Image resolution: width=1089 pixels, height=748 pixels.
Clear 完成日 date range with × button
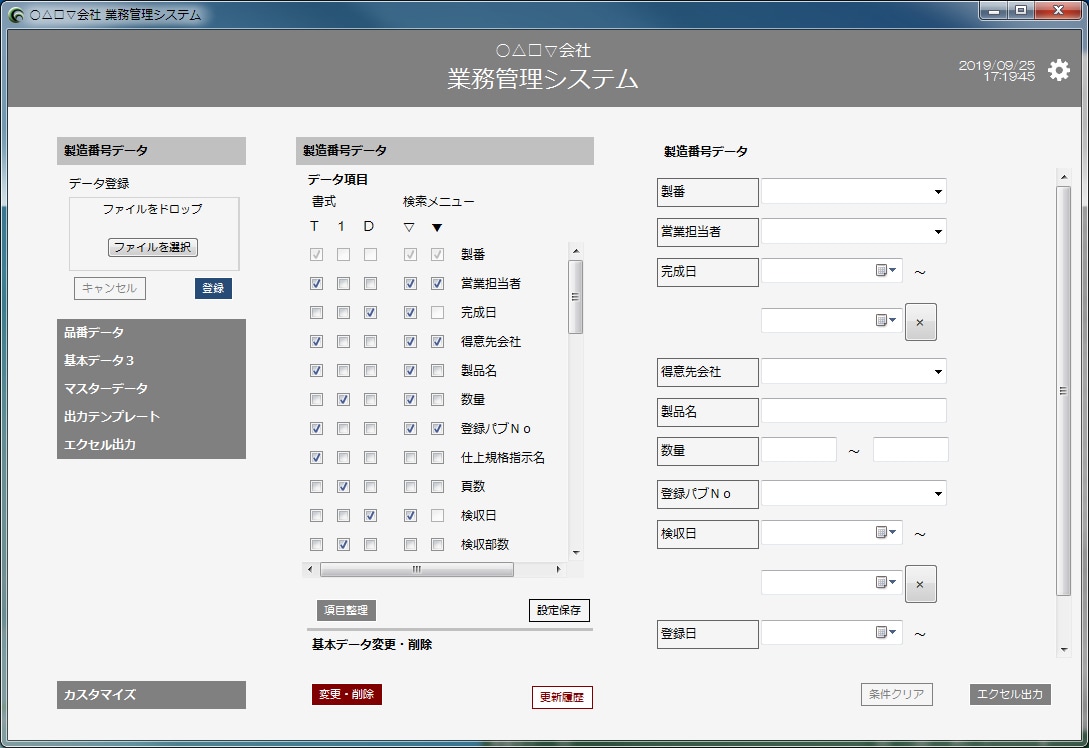pos(920,322)
